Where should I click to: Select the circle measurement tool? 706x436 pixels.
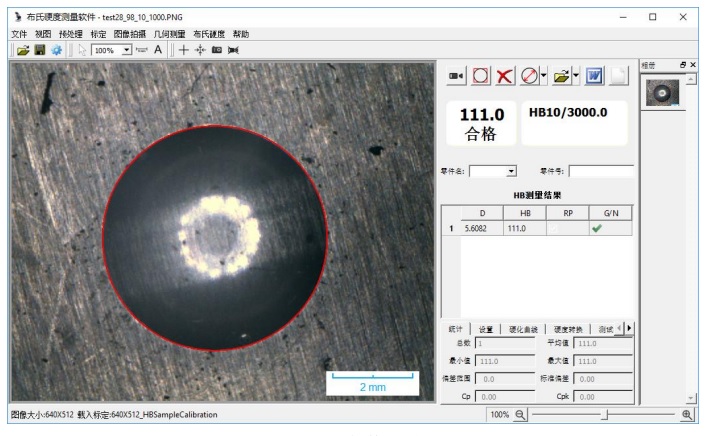pos(481,76)
